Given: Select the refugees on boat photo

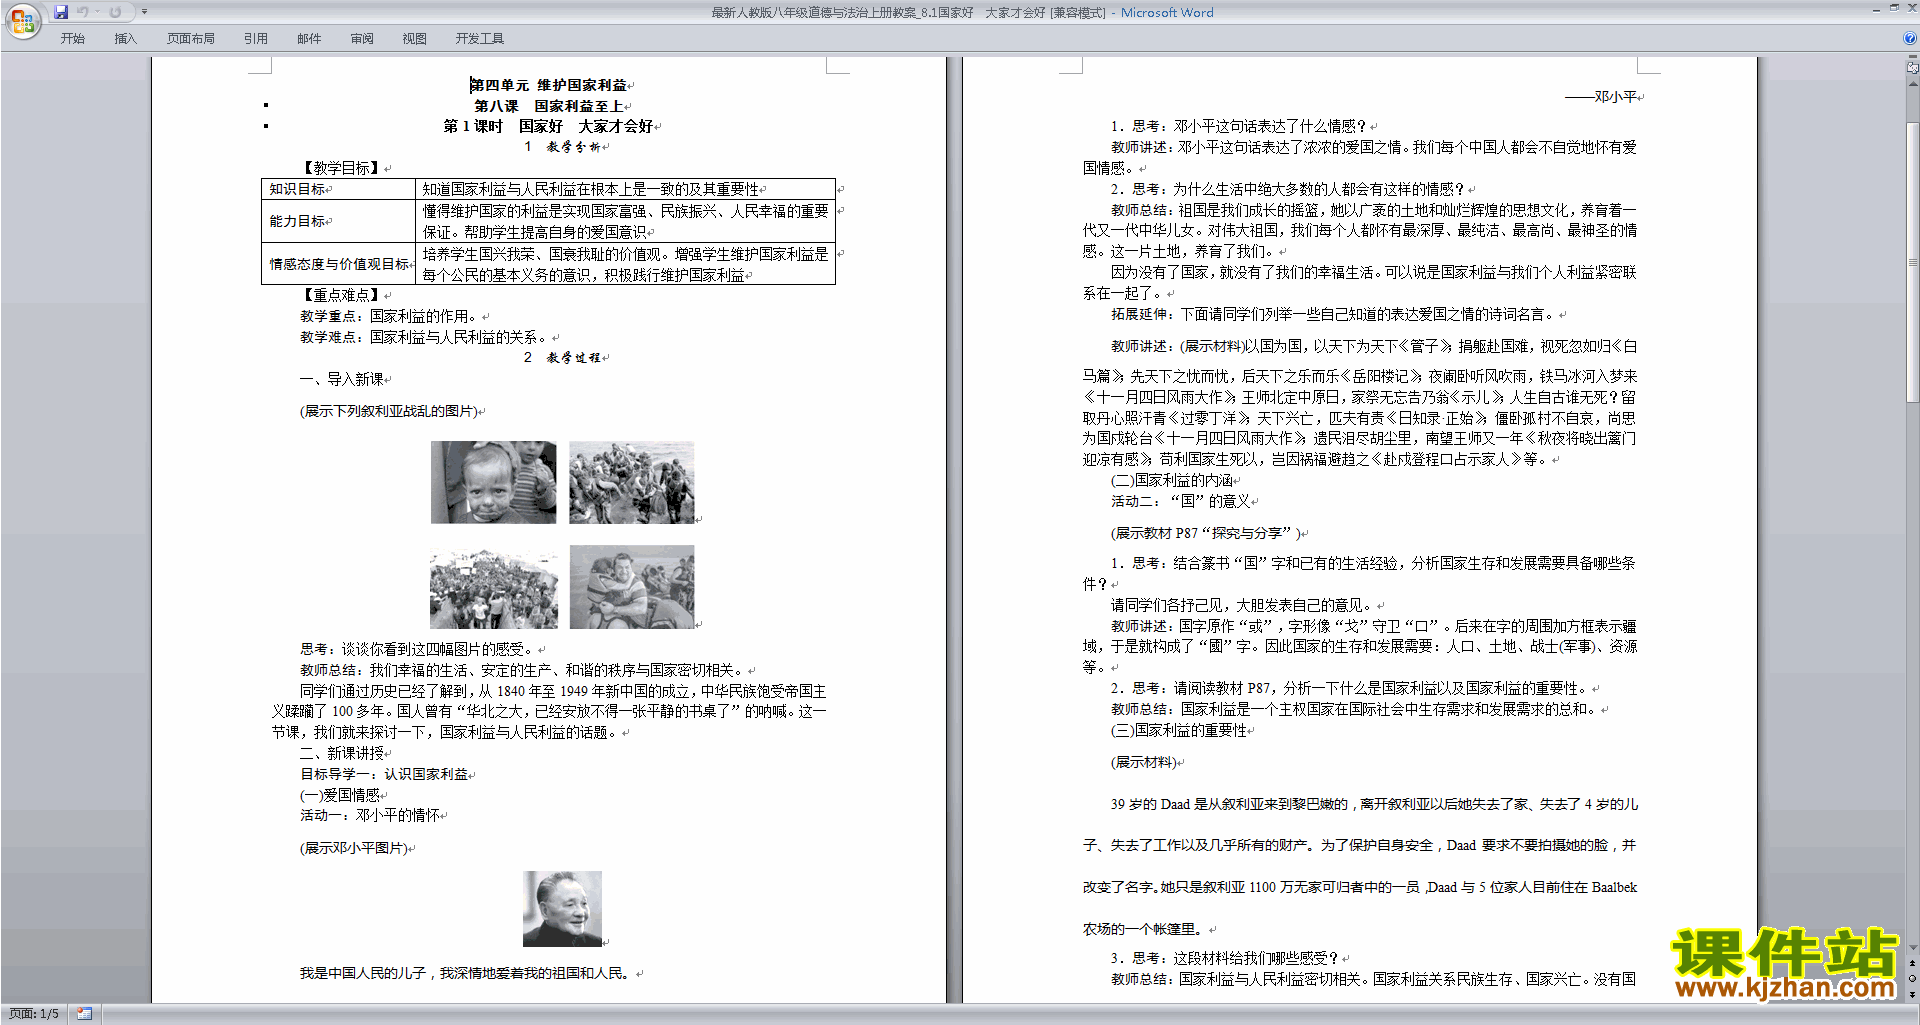Looking at the screenshot, I should 631,482.
